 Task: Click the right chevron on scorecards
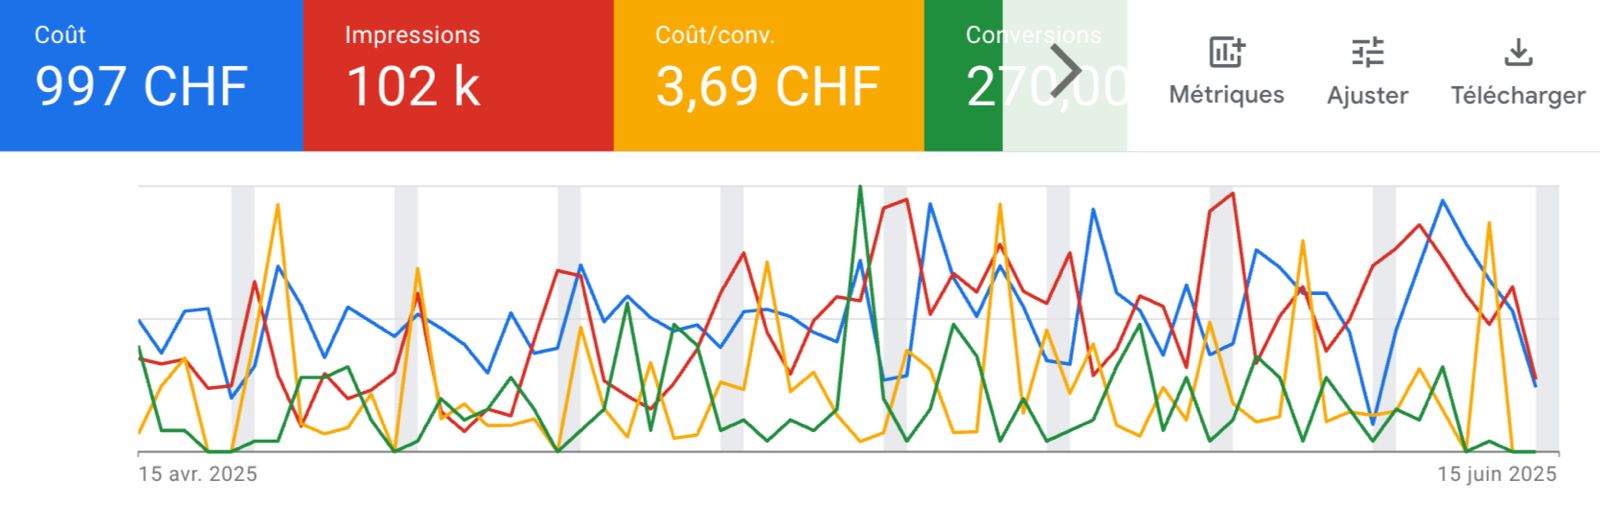[1066, 71]
